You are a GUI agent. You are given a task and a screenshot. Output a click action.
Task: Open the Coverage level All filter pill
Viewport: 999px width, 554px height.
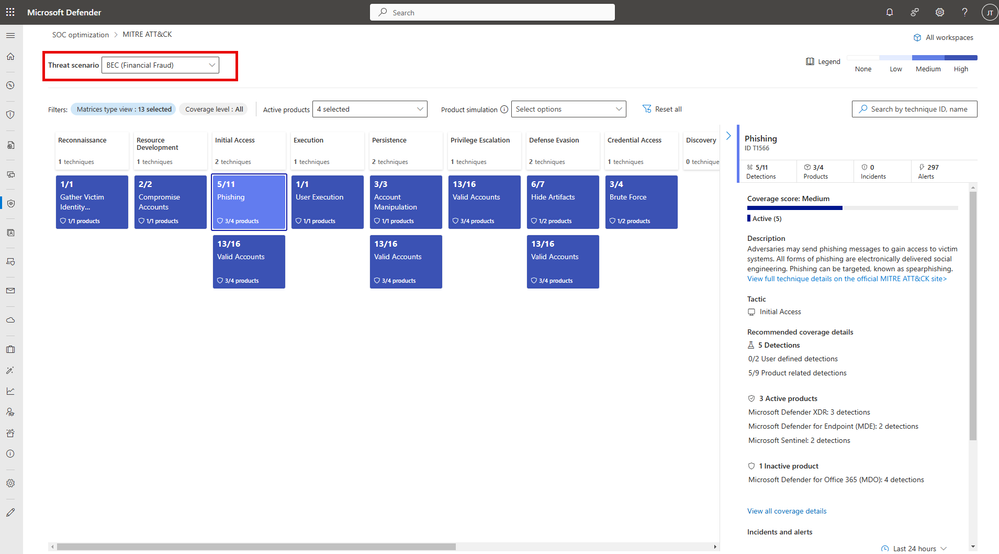pos(214,109)
